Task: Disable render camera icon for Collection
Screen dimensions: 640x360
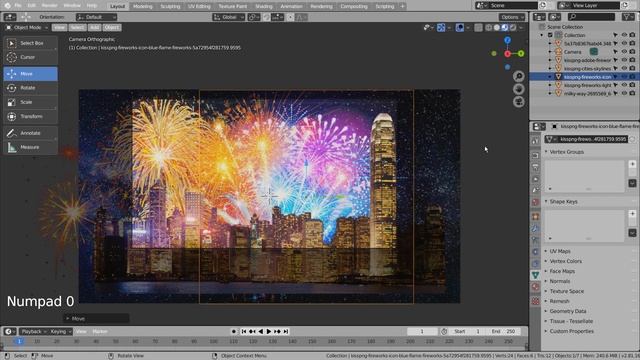Action: pyautogui.click(x=632, y=35)
